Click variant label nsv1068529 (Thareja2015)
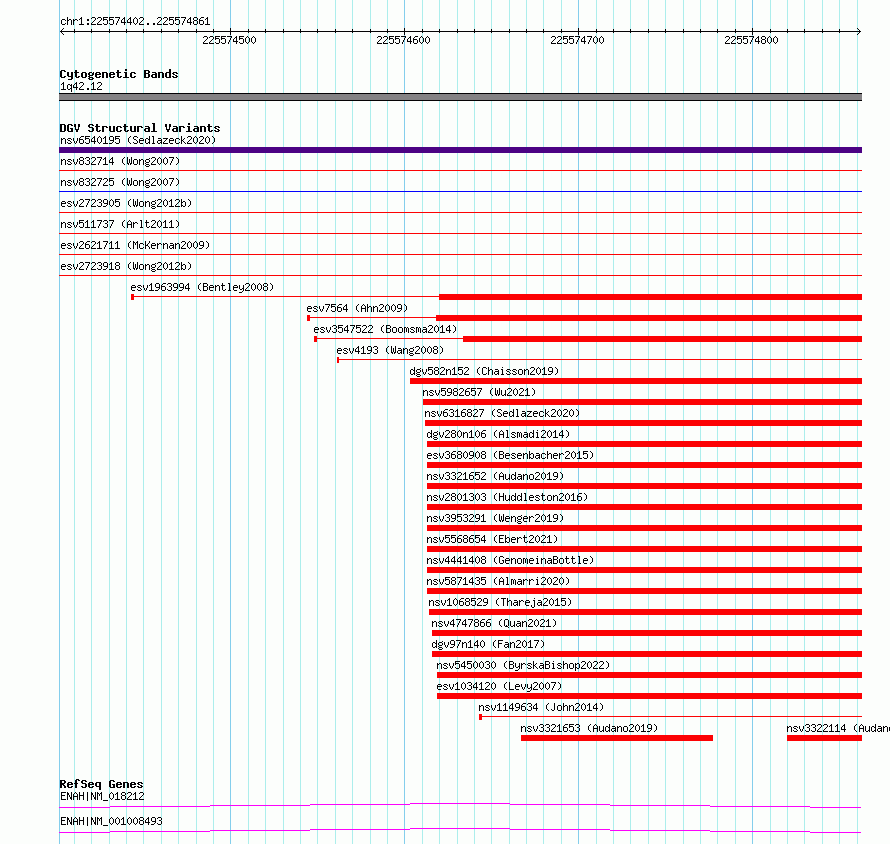The image size is (890, 844). coord(500,602)
